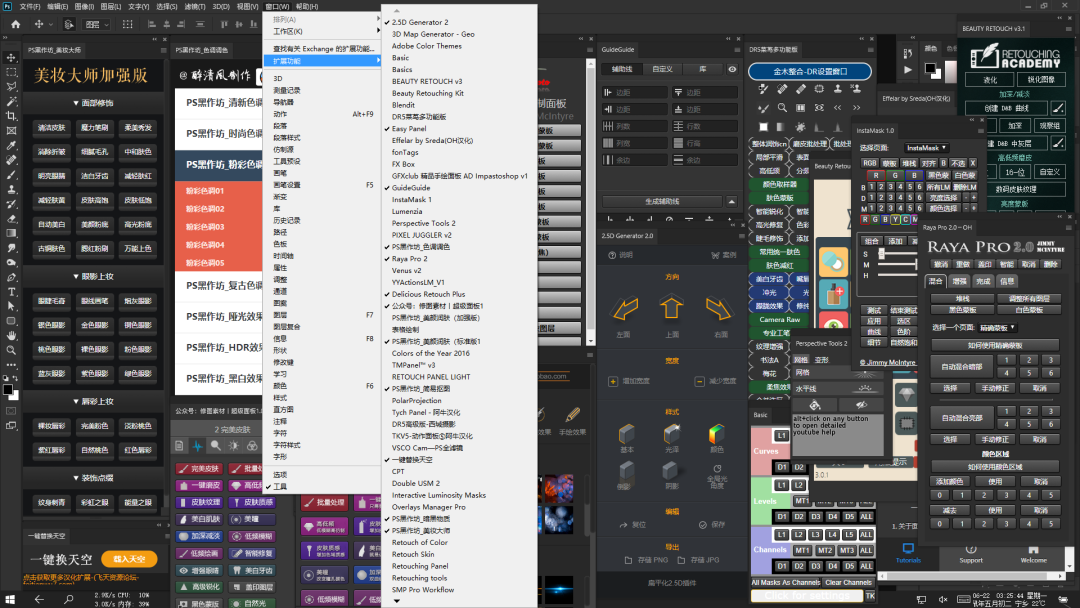
Task: Click the 减少宽度 minus icon
Action: pyautogui.click(x=699, y=381)
